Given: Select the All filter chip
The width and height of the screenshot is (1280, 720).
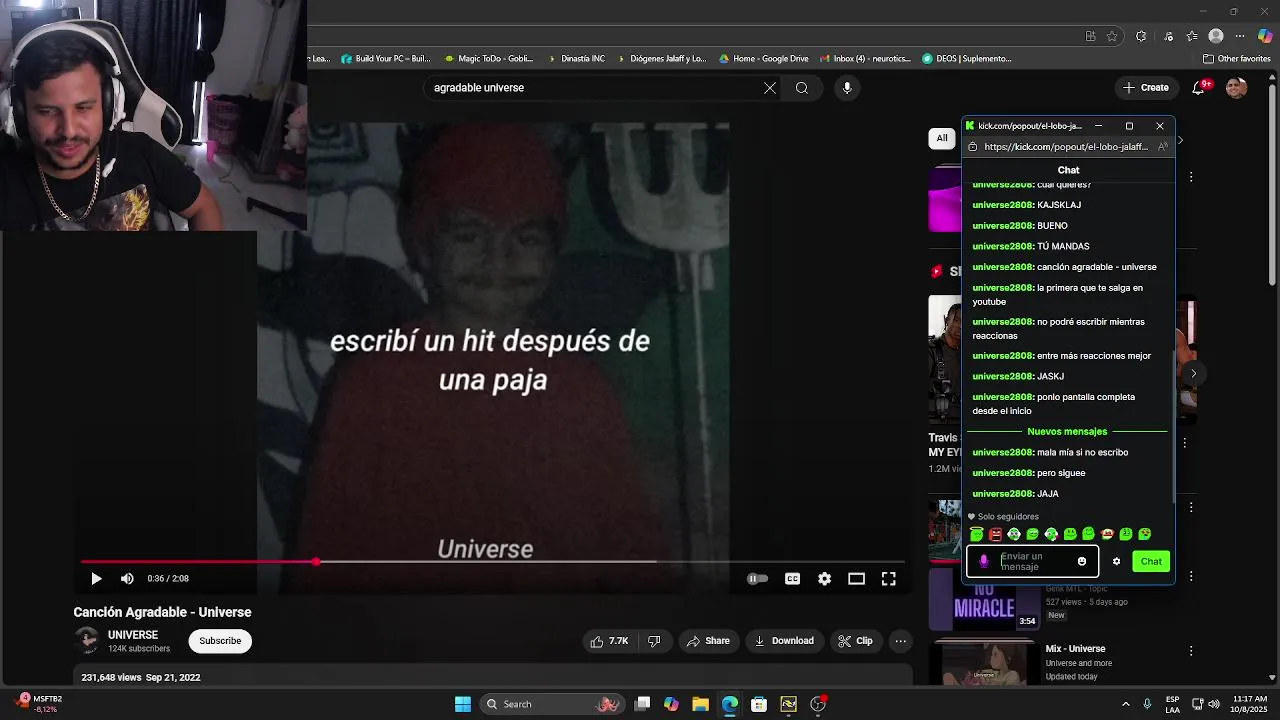Looking at the screenshot, I should [941, 138].
